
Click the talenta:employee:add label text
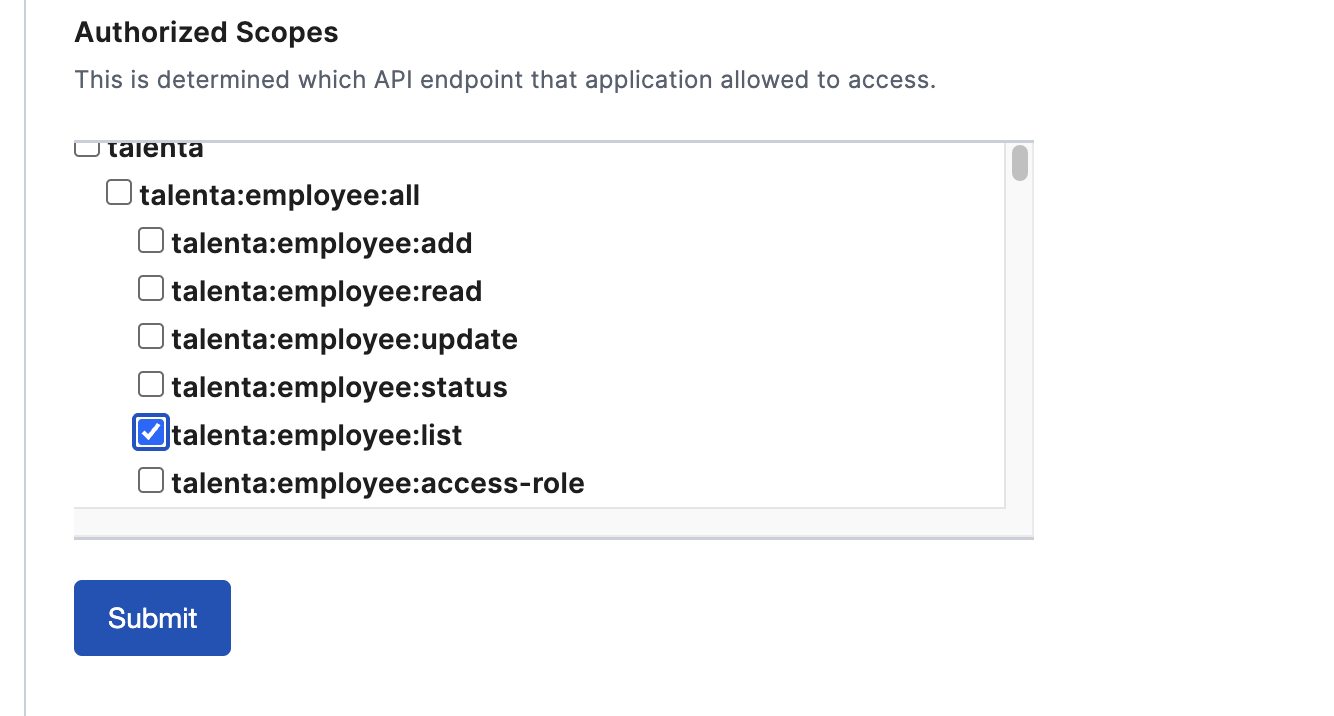tap(321, 243)
